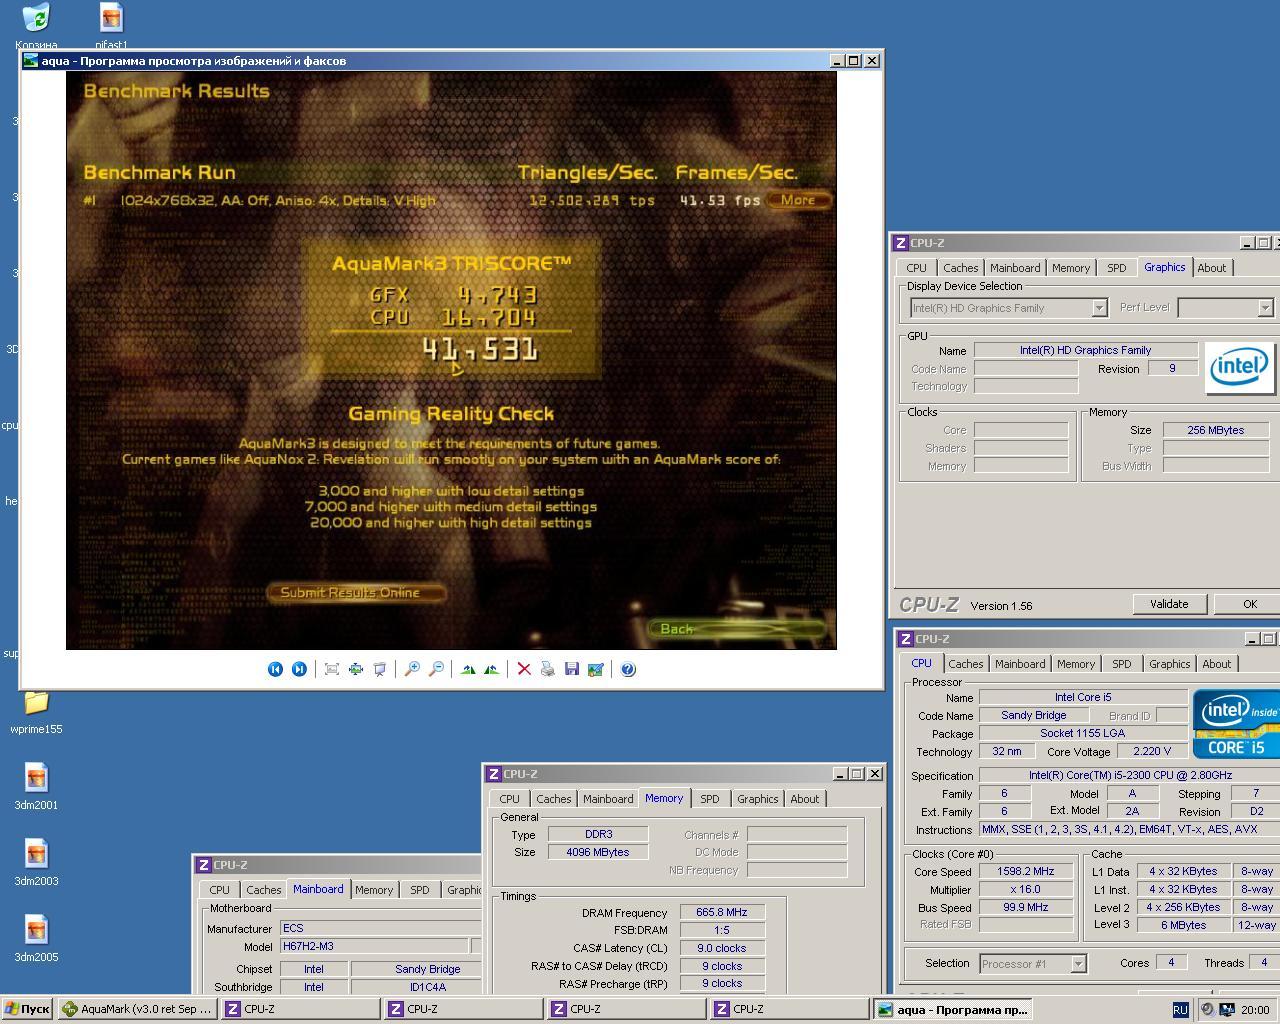Open Graphics tab in Memory CPU-Z window

pos(757,799)
